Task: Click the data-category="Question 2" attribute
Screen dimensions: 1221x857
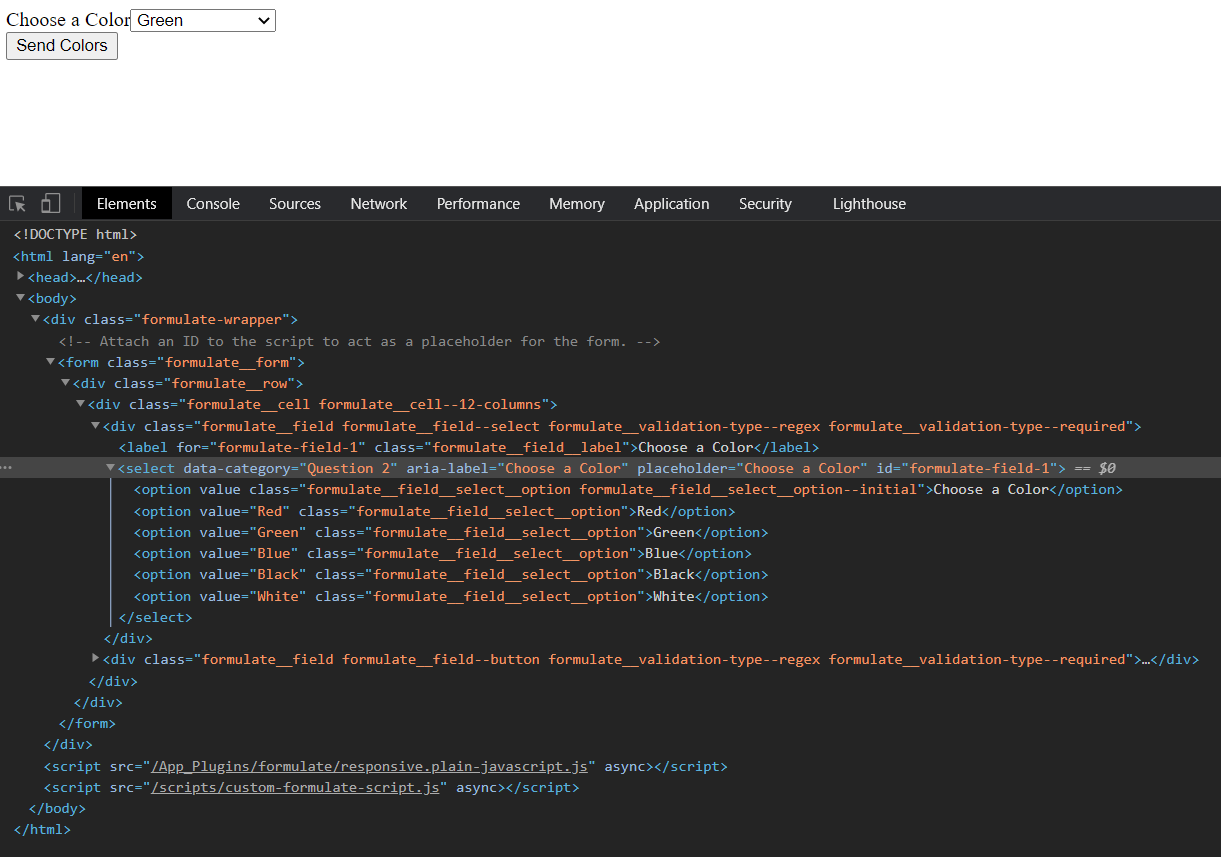Action: point(291,468)
